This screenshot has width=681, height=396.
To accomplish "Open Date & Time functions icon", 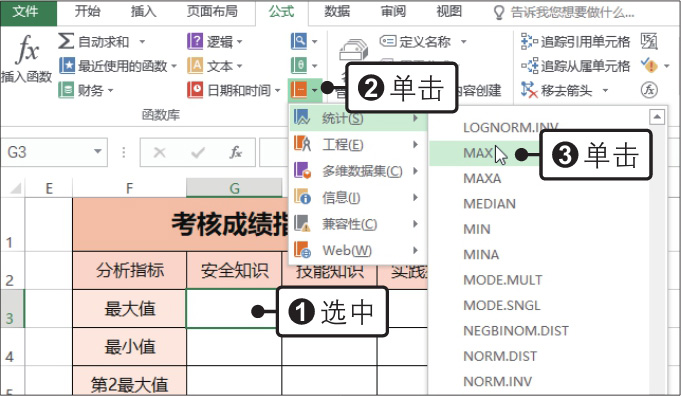I will [x=195, y=90].
